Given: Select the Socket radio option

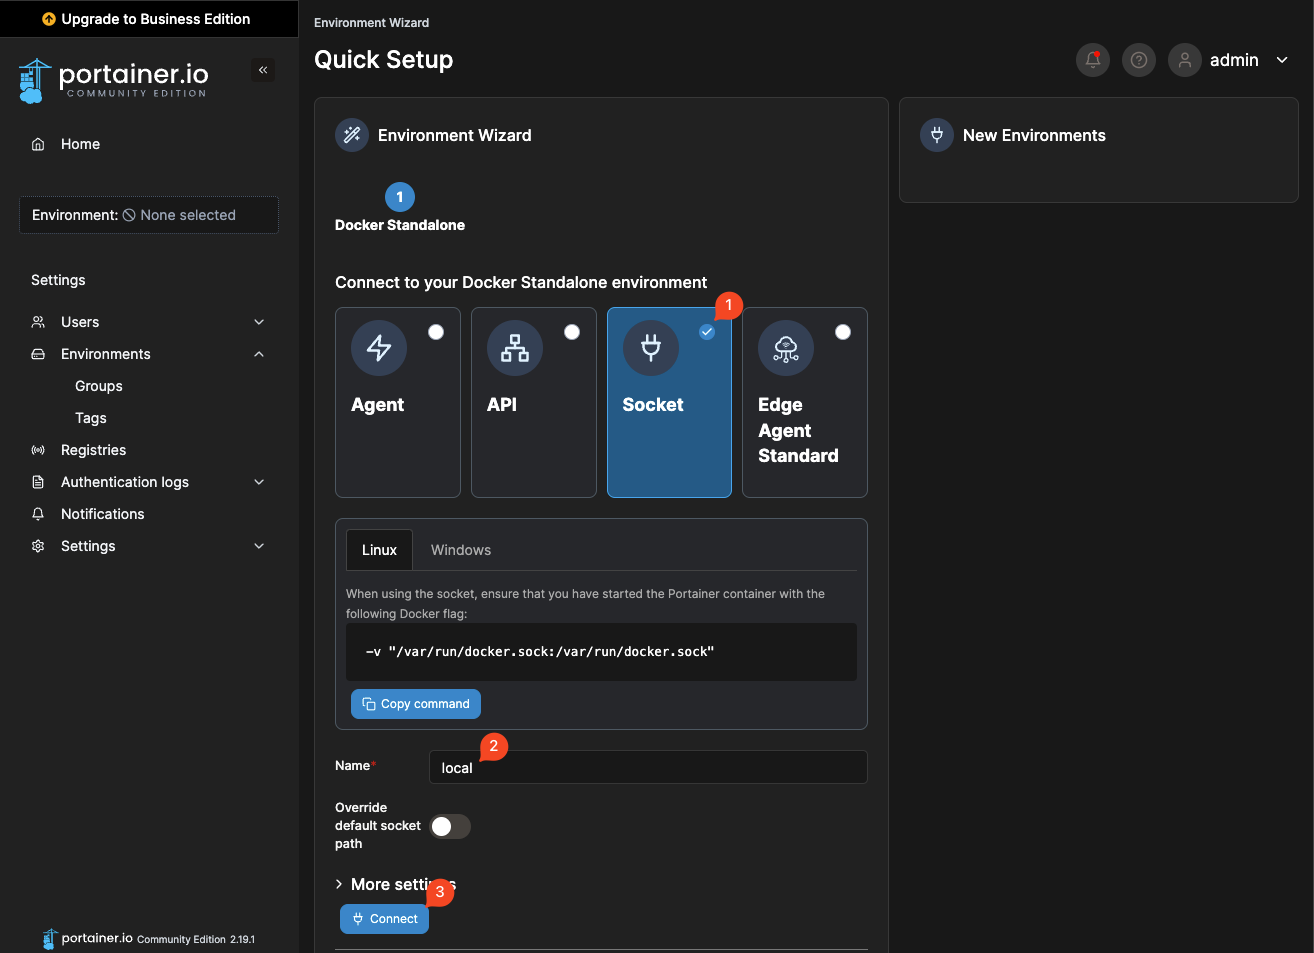Looking at the screenshot, I should pyautogui.click(x=707, y=332).
